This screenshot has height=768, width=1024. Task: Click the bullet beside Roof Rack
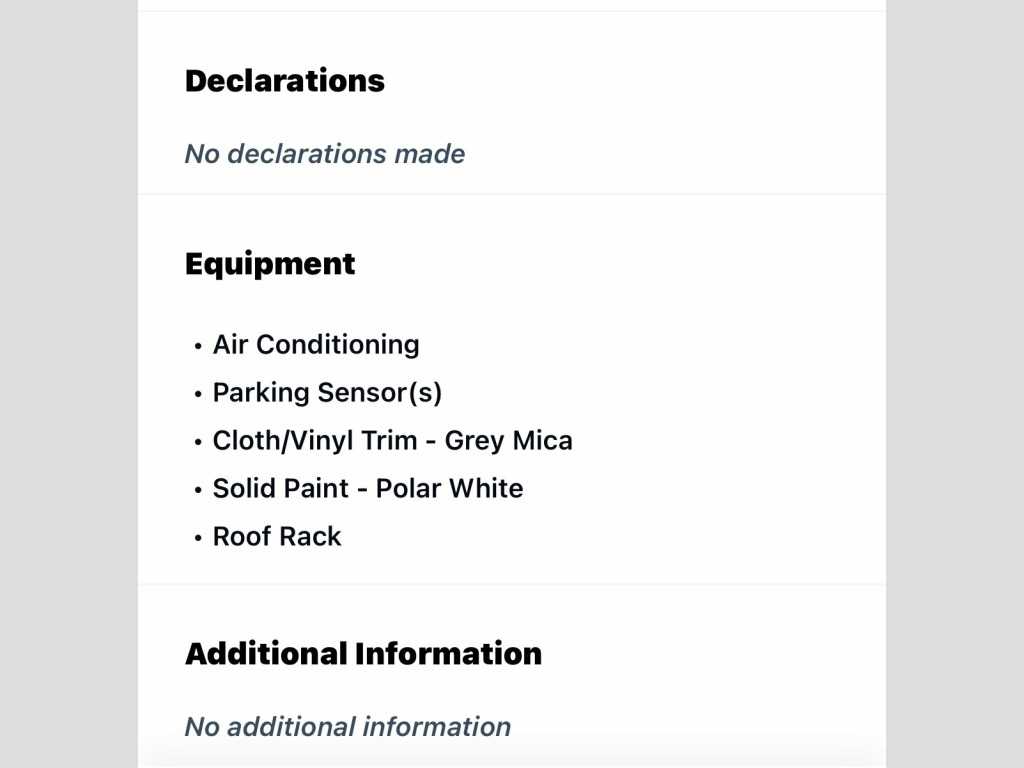pos(198,538)
